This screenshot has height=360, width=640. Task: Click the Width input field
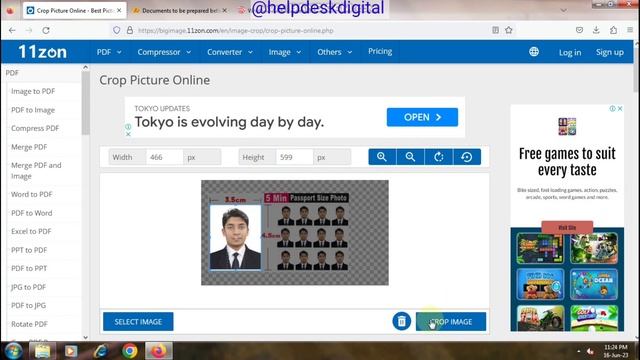coord(164,157)
